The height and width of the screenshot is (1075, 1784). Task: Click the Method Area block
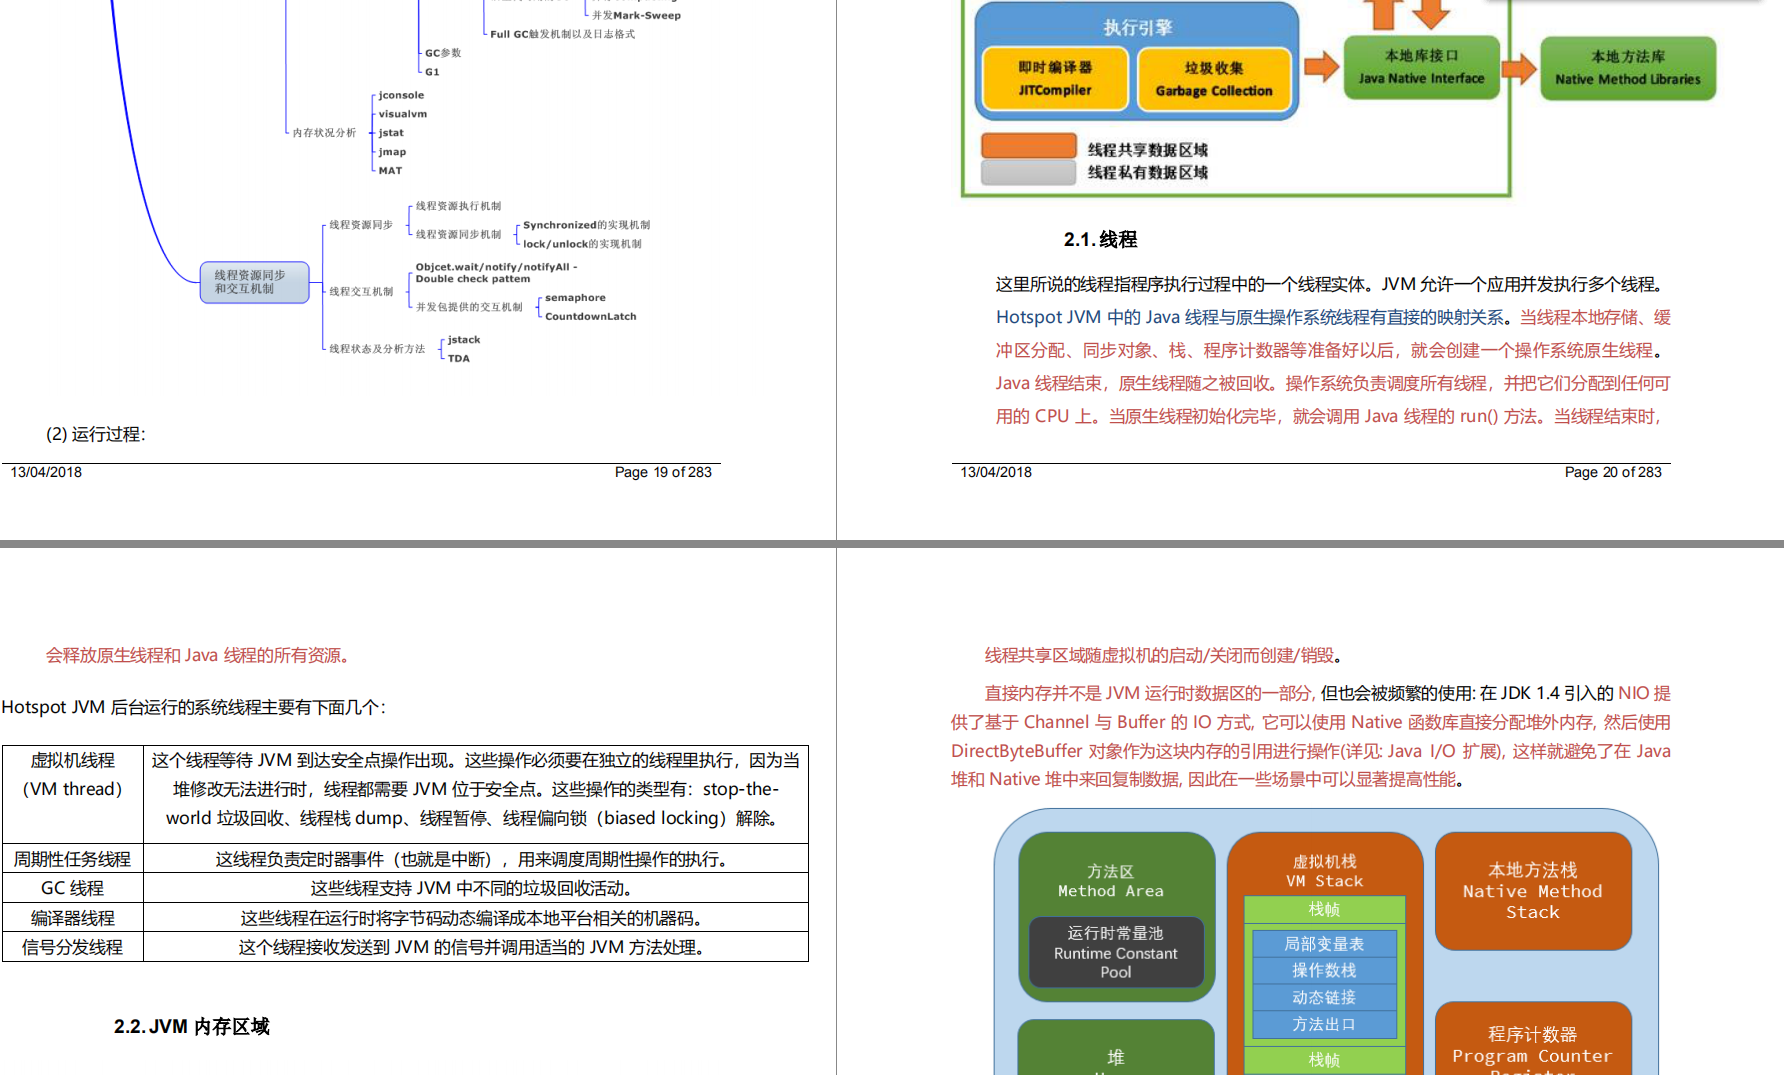pos(1117,917)
